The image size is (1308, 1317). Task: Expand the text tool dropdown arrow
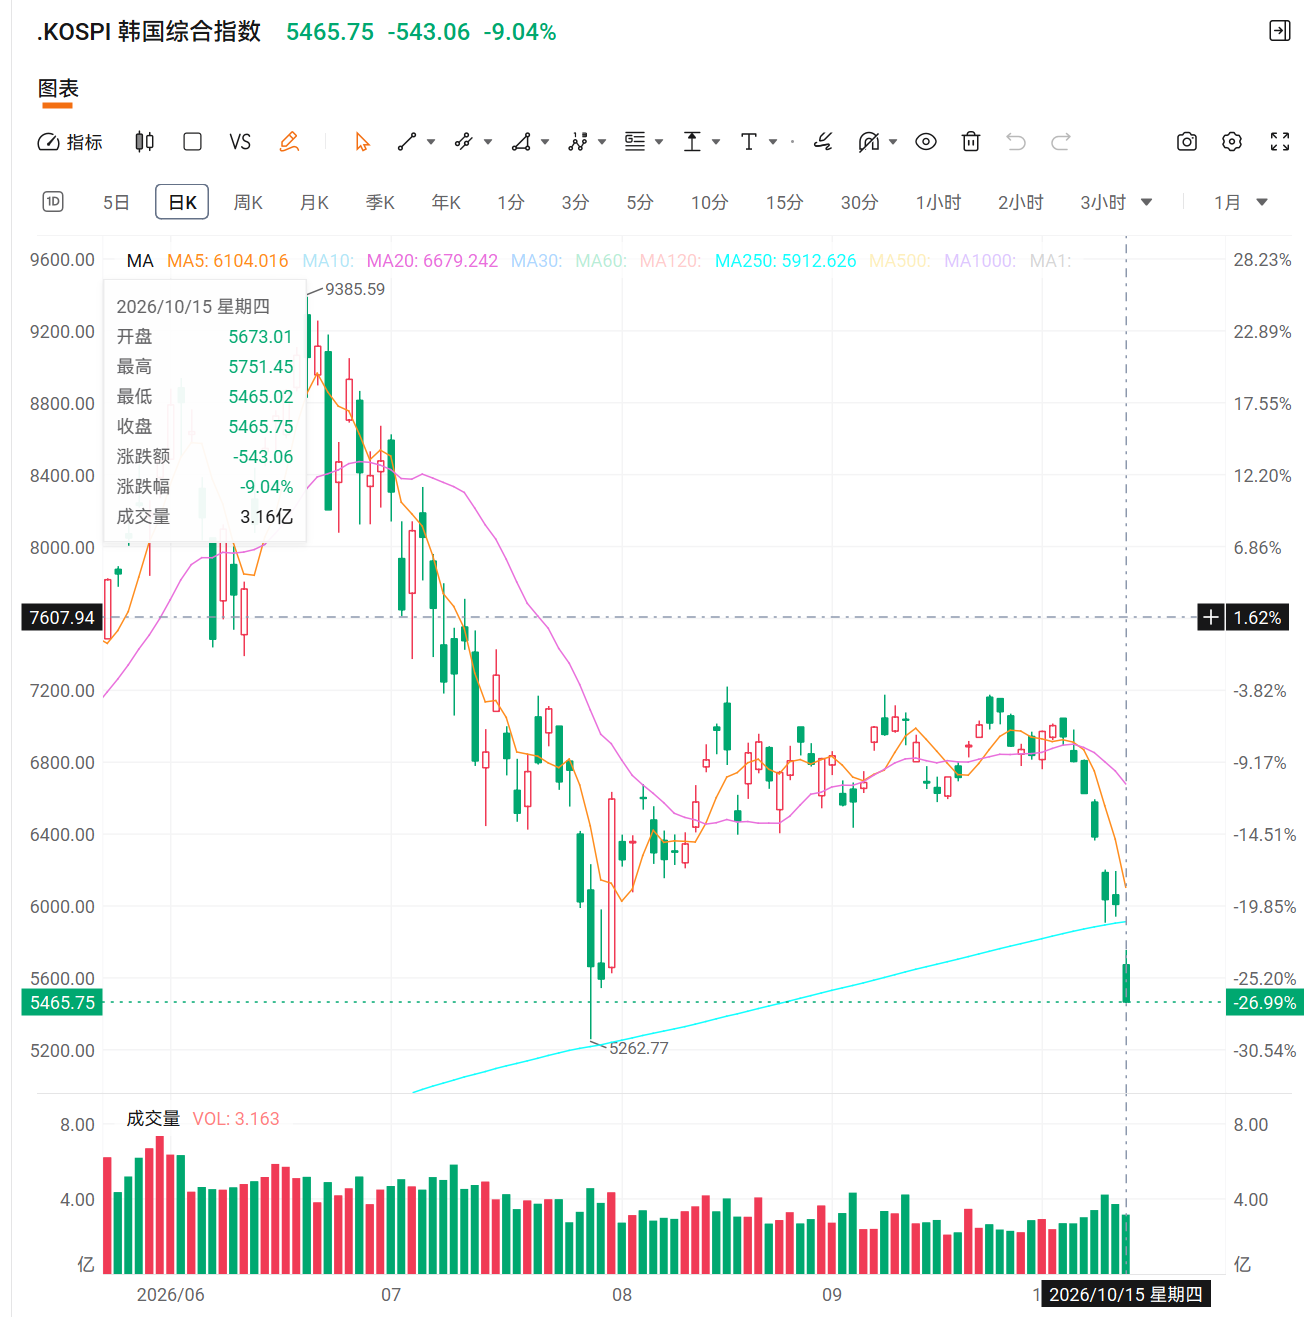pos(773,142)
